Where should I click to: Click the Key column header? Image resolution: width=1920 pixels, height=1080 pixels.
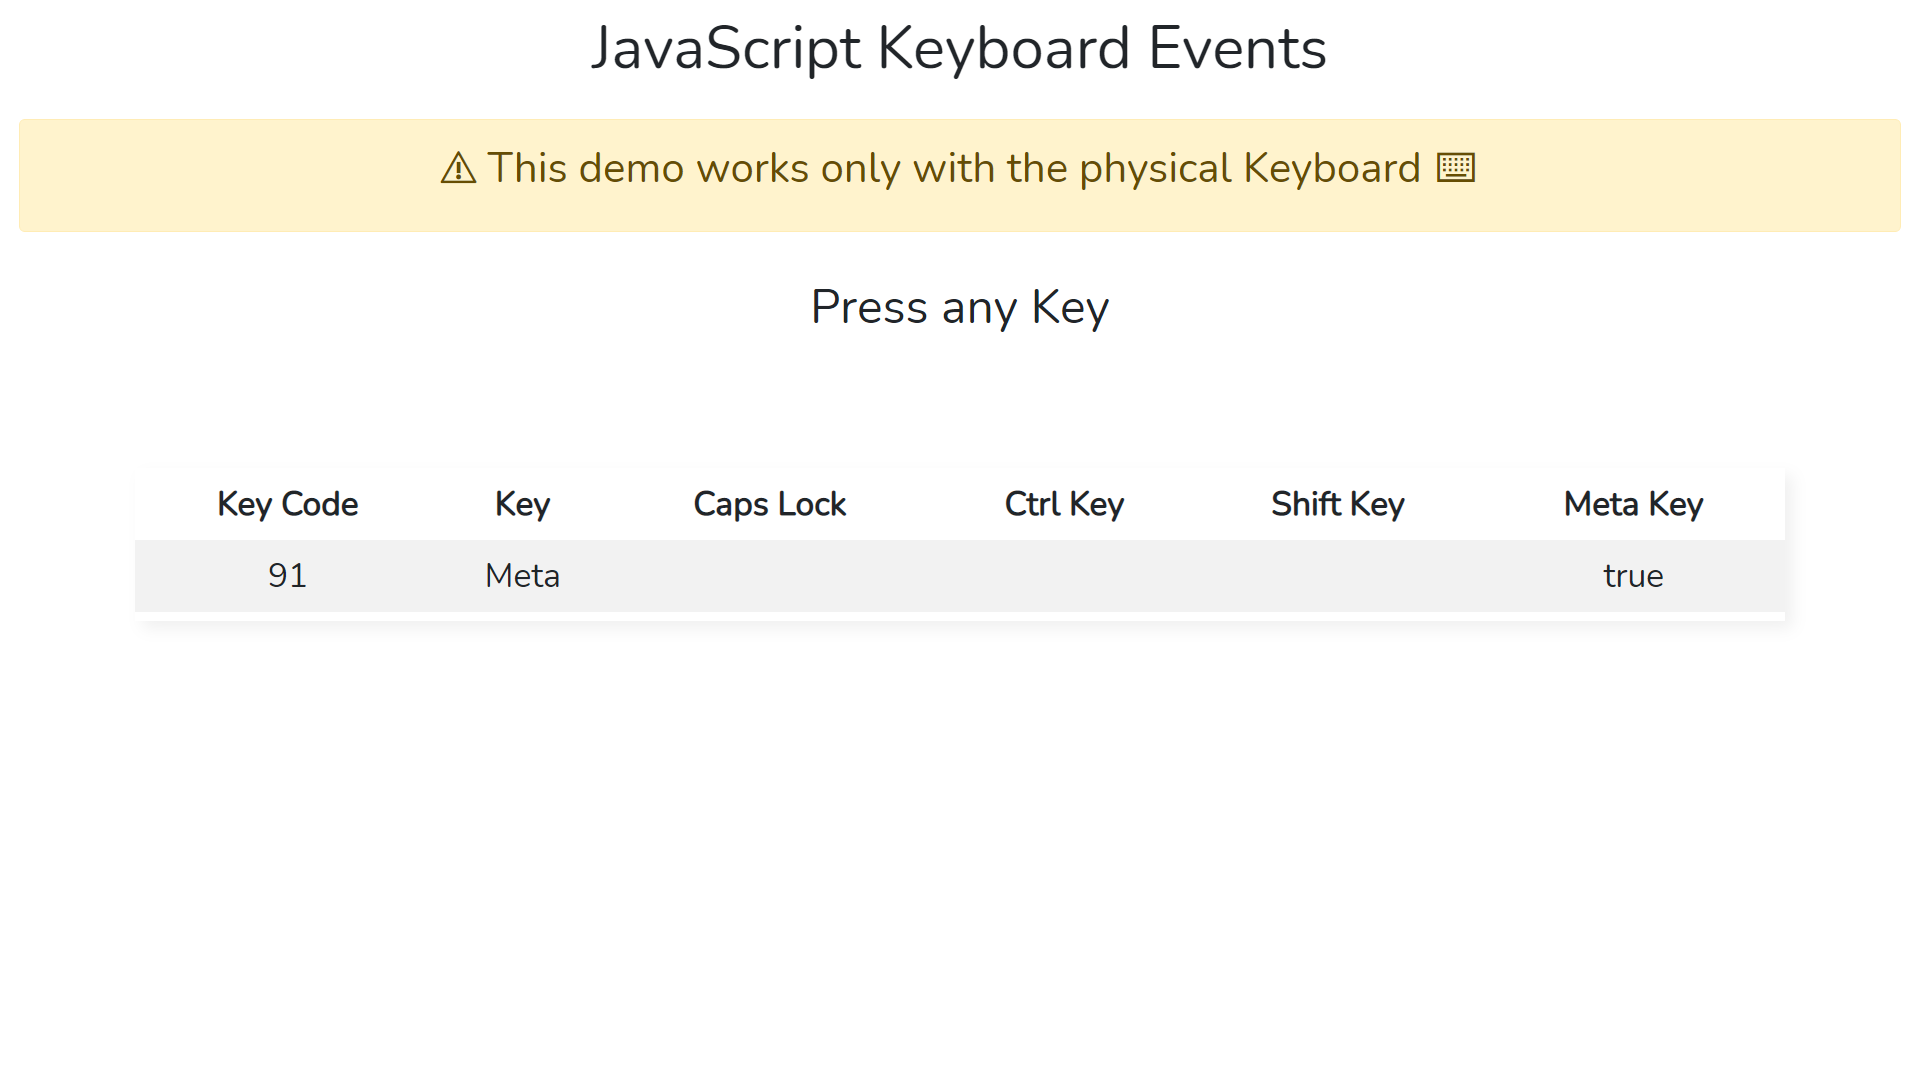(522, 504)
